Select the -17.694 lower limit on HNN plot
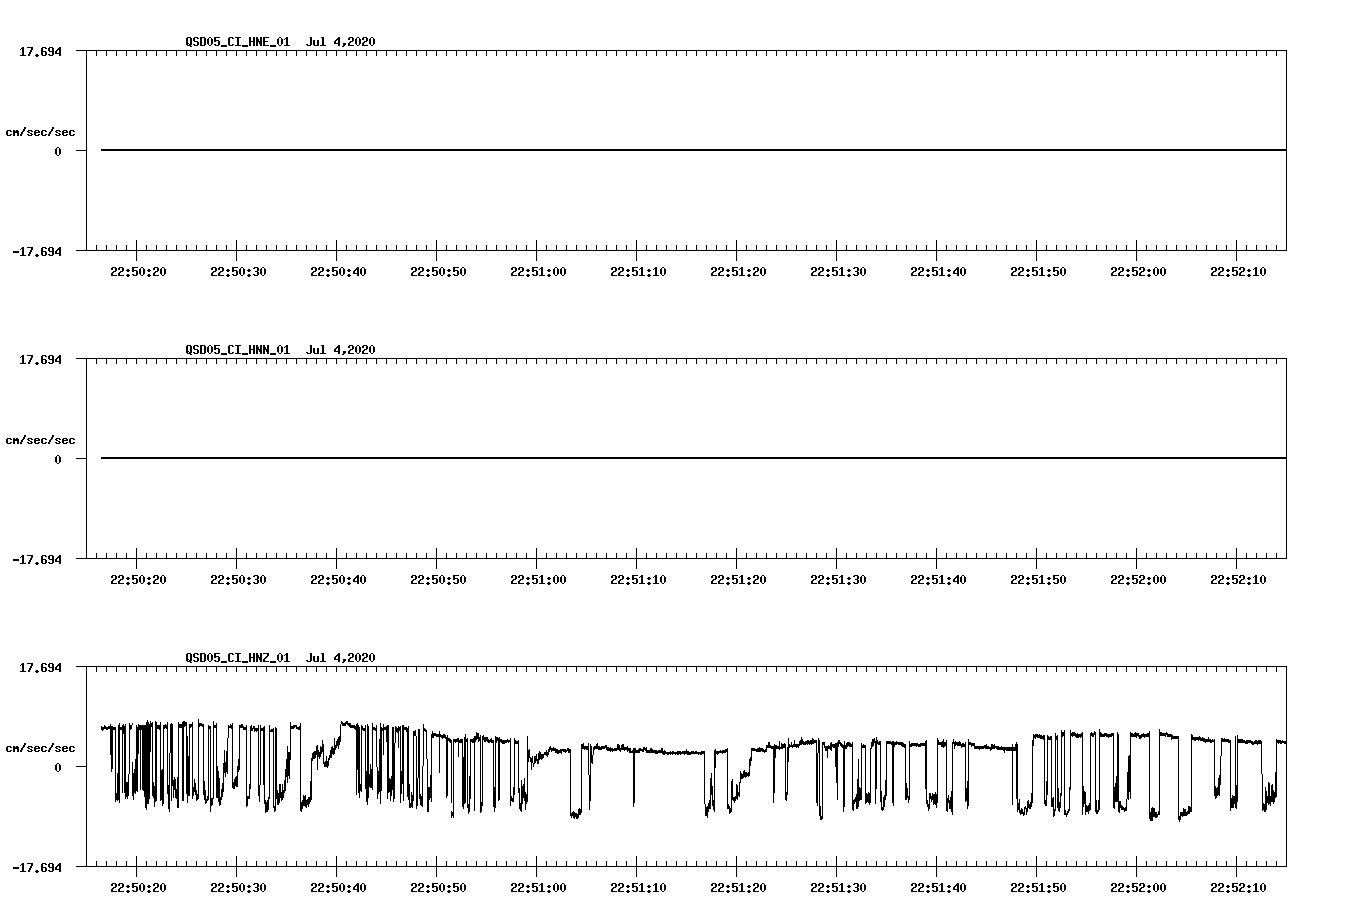Image resolution: width=1358 pixels, height=924 pixels. [37, 560]
